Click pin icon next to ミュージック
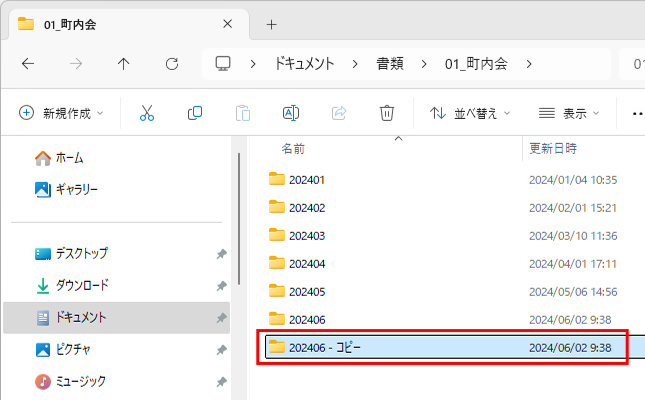The width and height of the screenshot is (645, 400). [221, 382]
